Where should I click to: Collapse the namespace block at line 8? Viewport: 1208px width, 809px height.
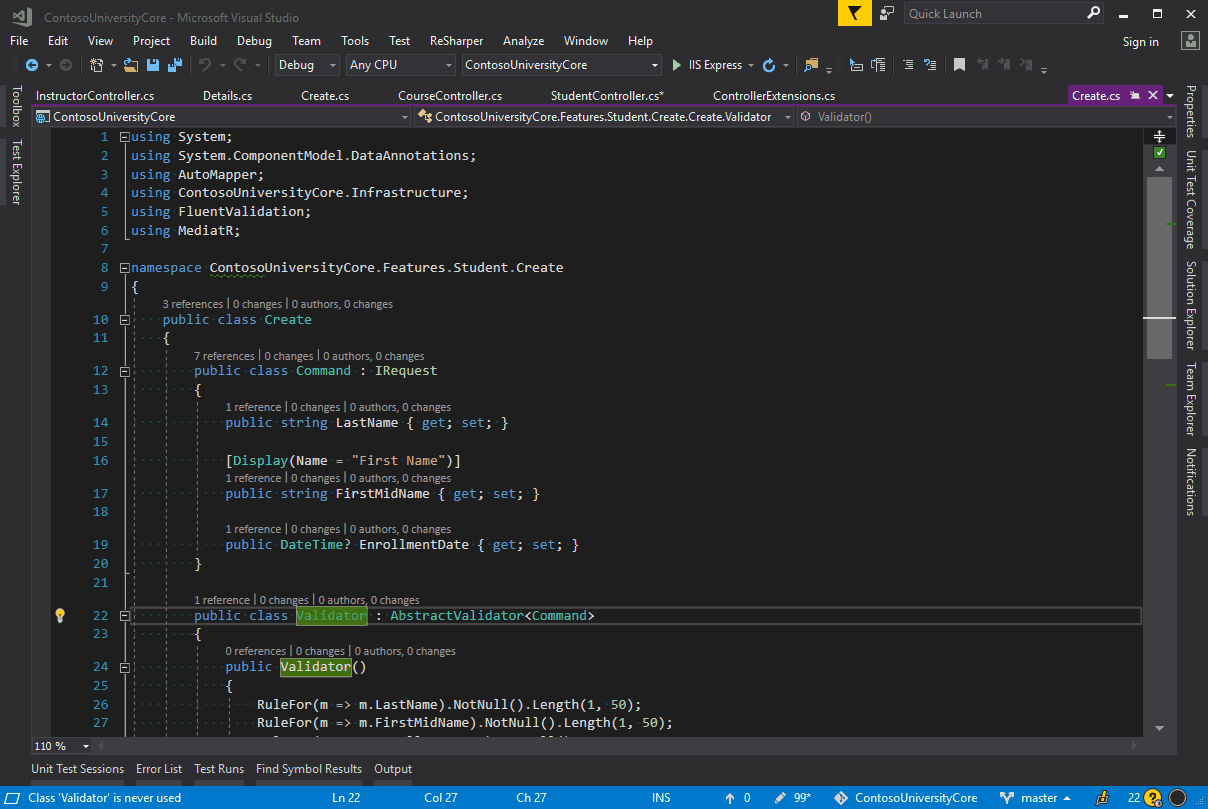[124, 268]
